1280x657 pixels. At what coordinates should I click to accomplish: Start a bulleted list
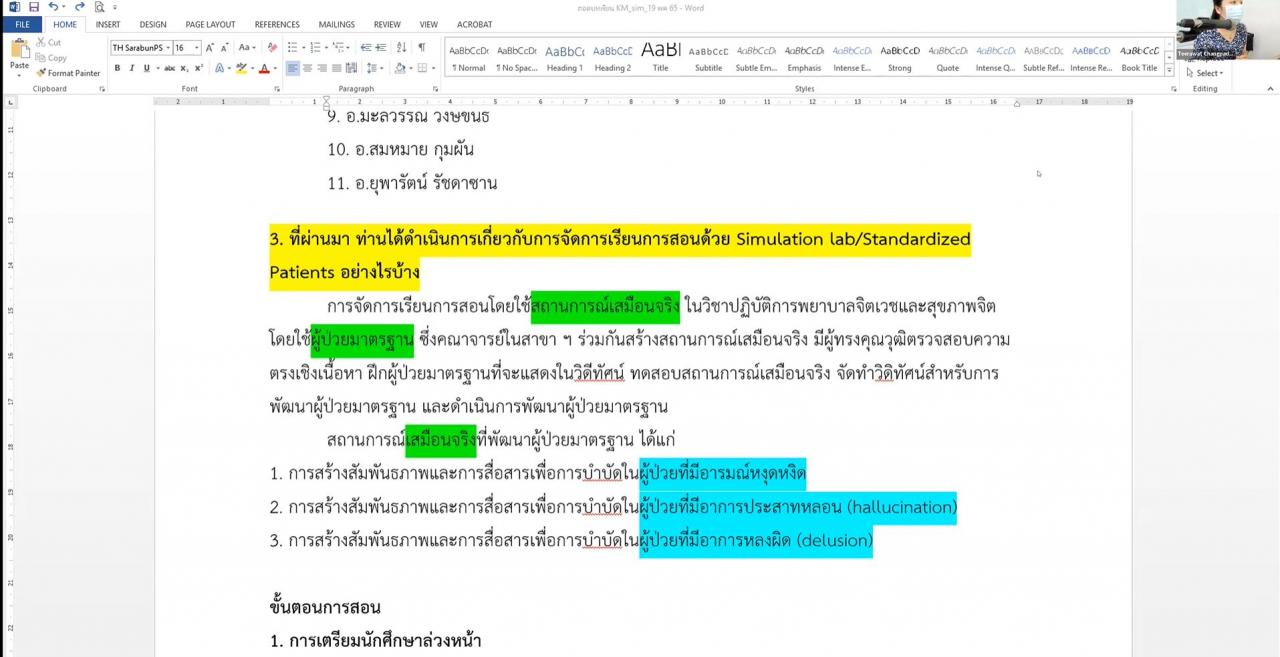coord(292,48)
